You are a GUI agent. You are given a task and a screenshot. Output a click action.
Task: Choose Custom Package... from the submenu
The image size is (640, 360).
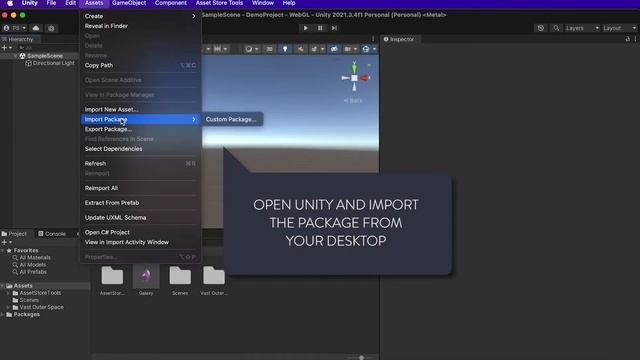232,120
